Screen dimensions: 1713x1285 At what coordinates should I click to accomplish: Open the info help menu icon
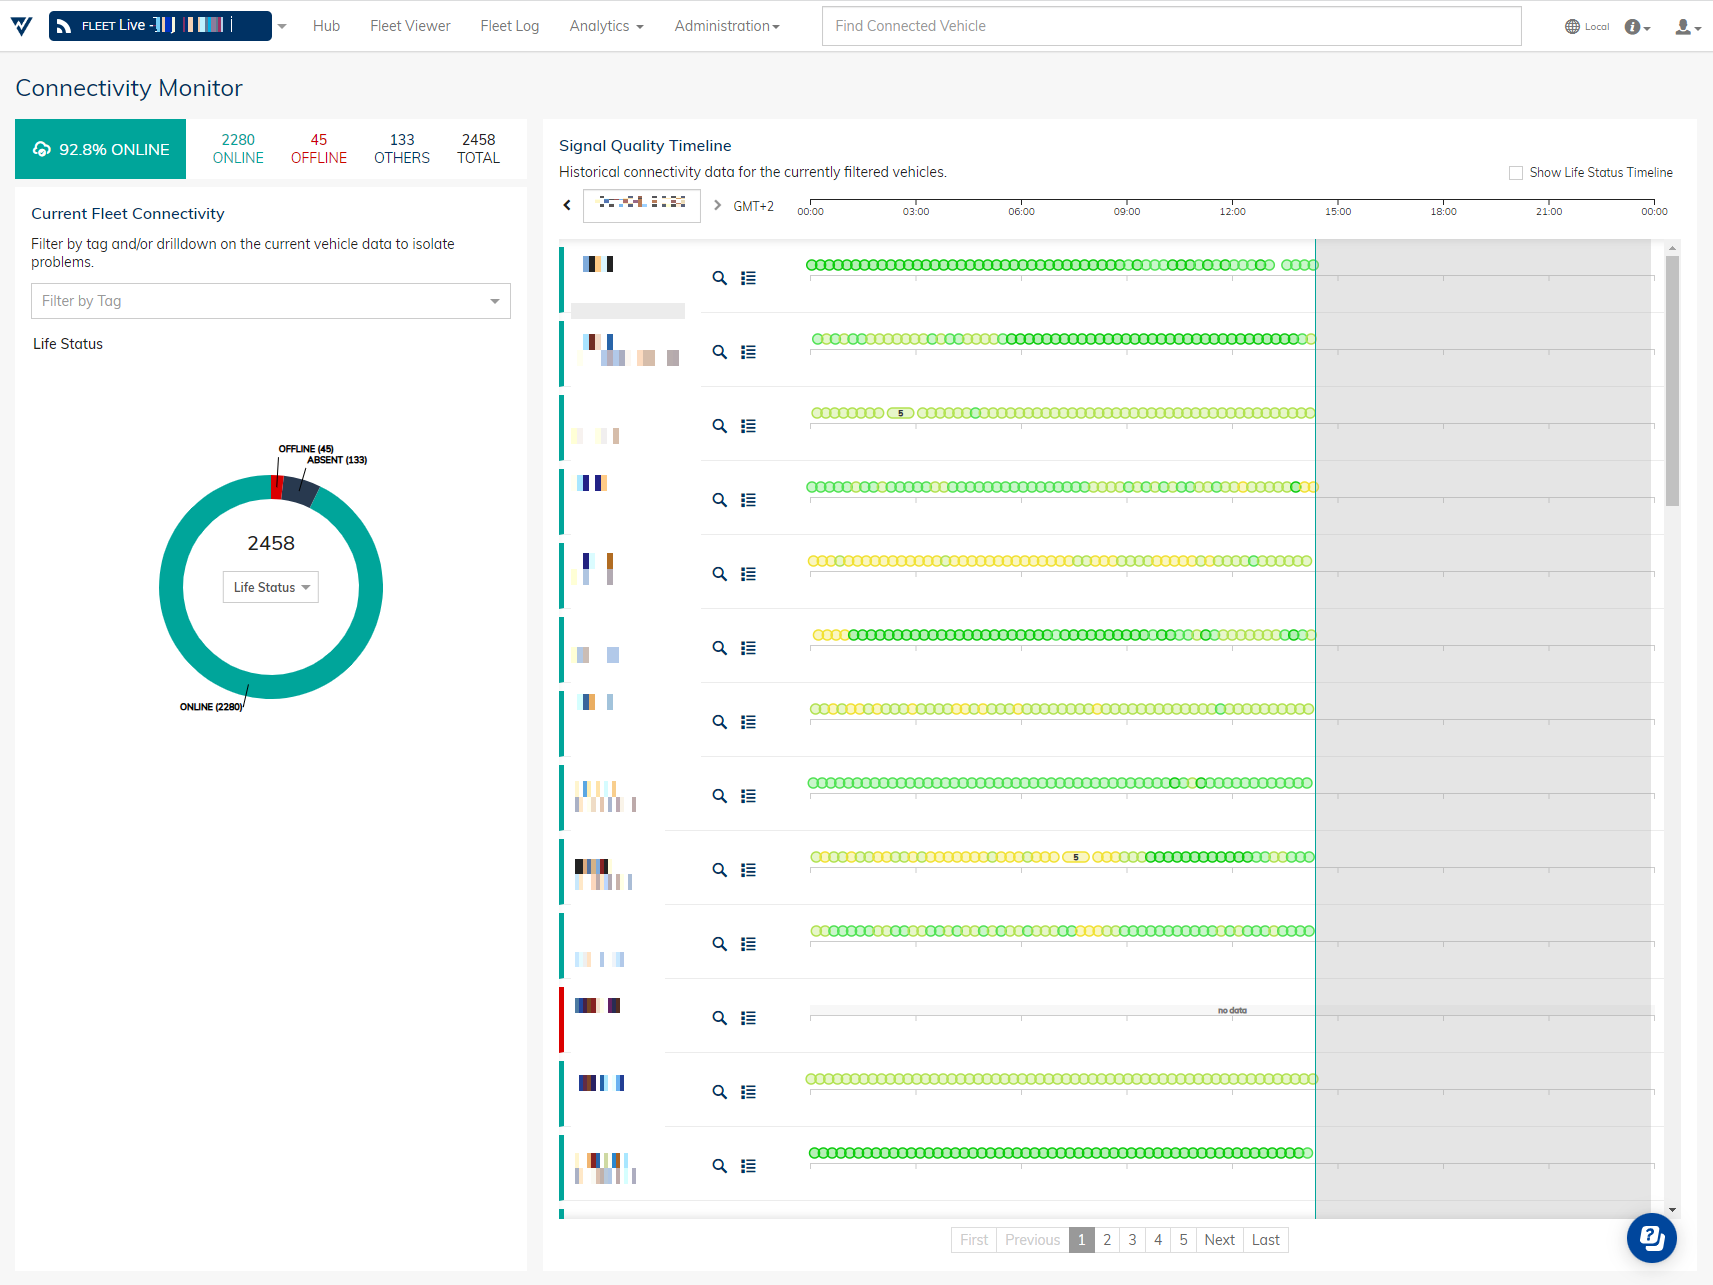click(x=1637, y=27)
